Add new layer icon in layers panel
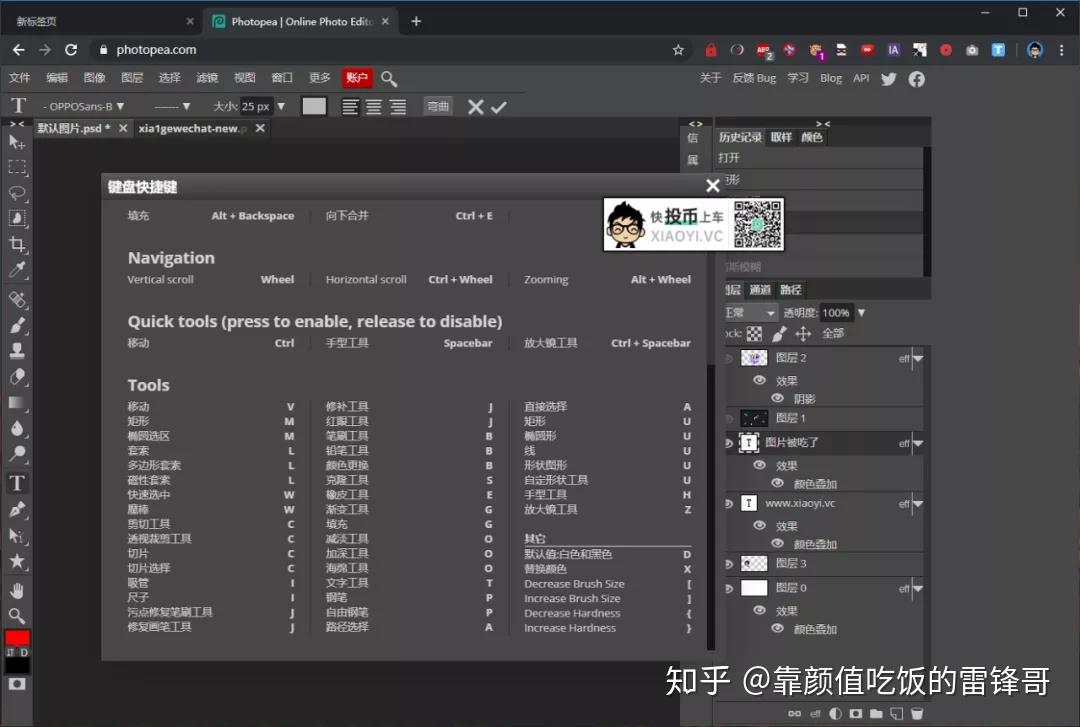1080x727 pixels. tap(896, 713)
